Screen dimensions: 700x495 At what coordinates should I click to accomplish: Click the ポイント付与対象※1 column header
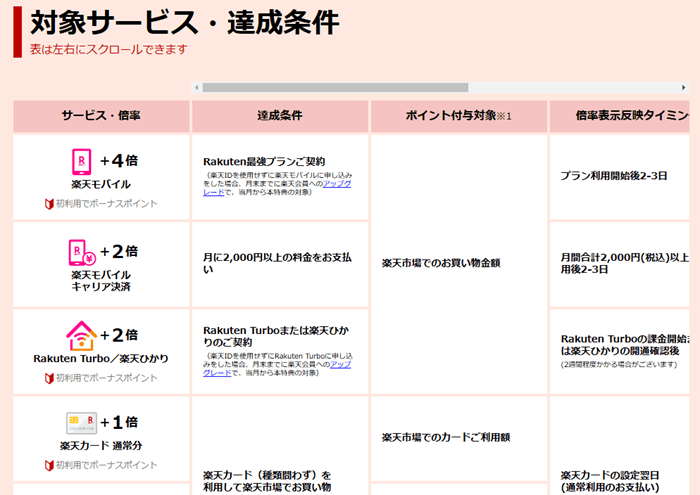459,116
